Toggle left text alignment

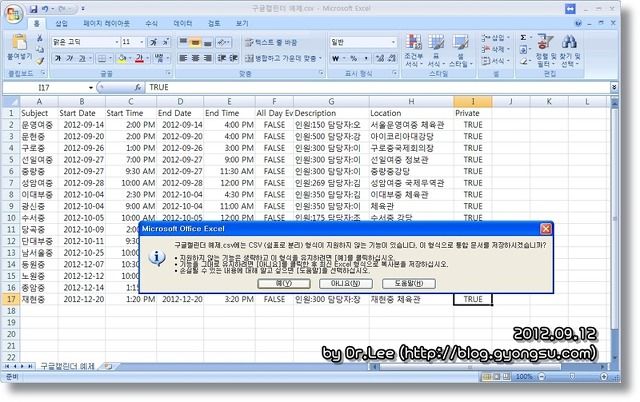(183, 58)
